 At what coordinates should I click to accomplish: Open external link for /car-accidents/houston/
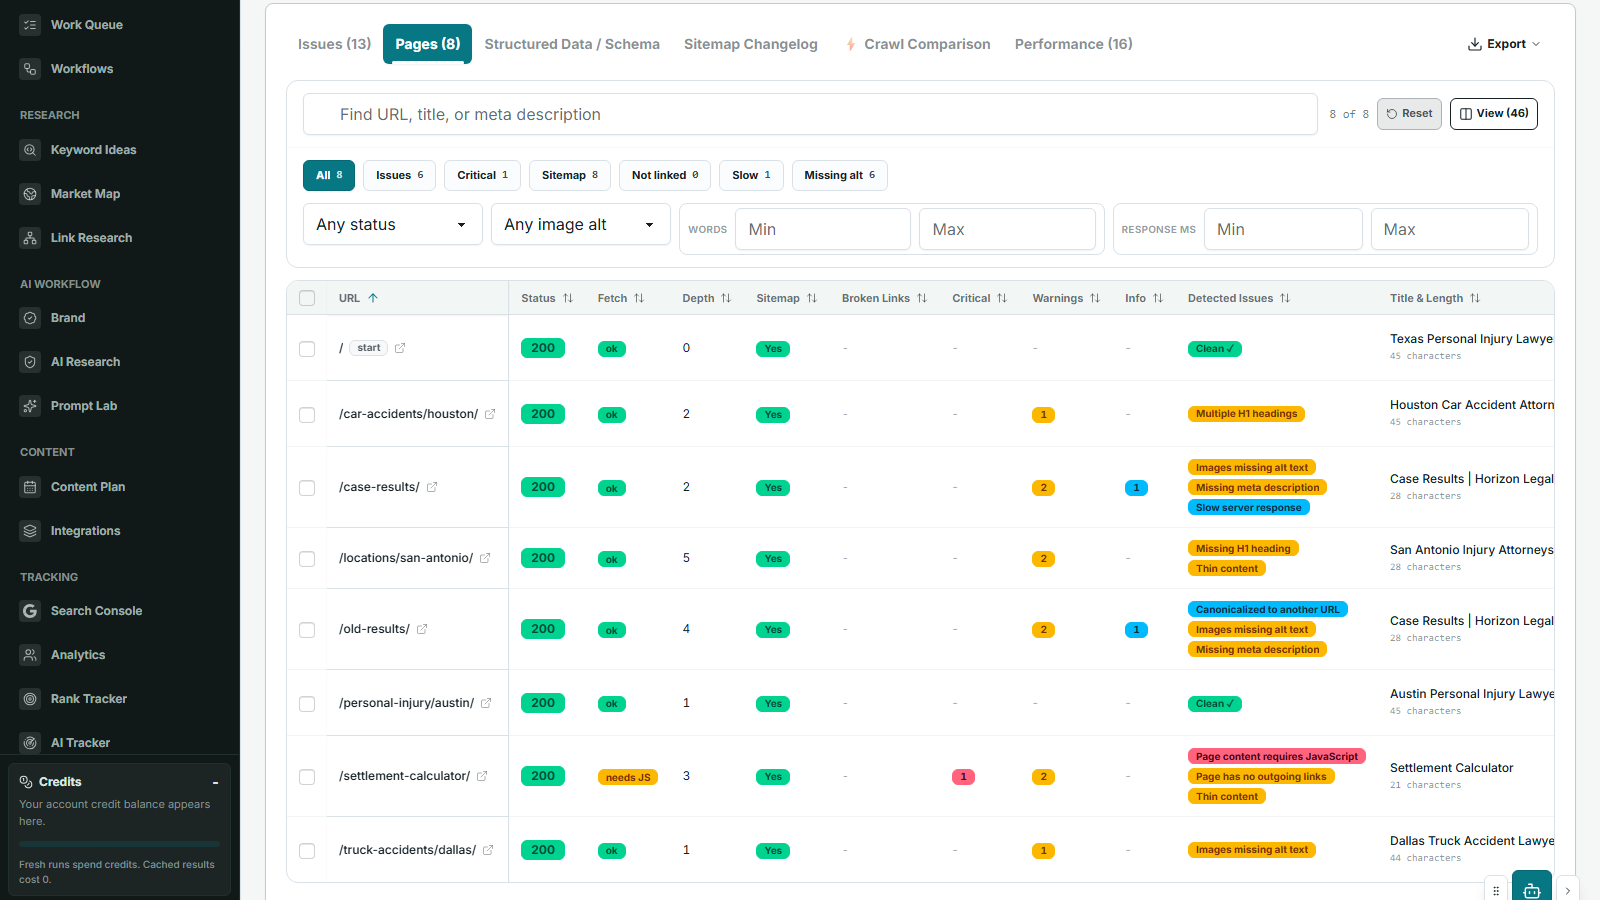[x=490, y=414]
